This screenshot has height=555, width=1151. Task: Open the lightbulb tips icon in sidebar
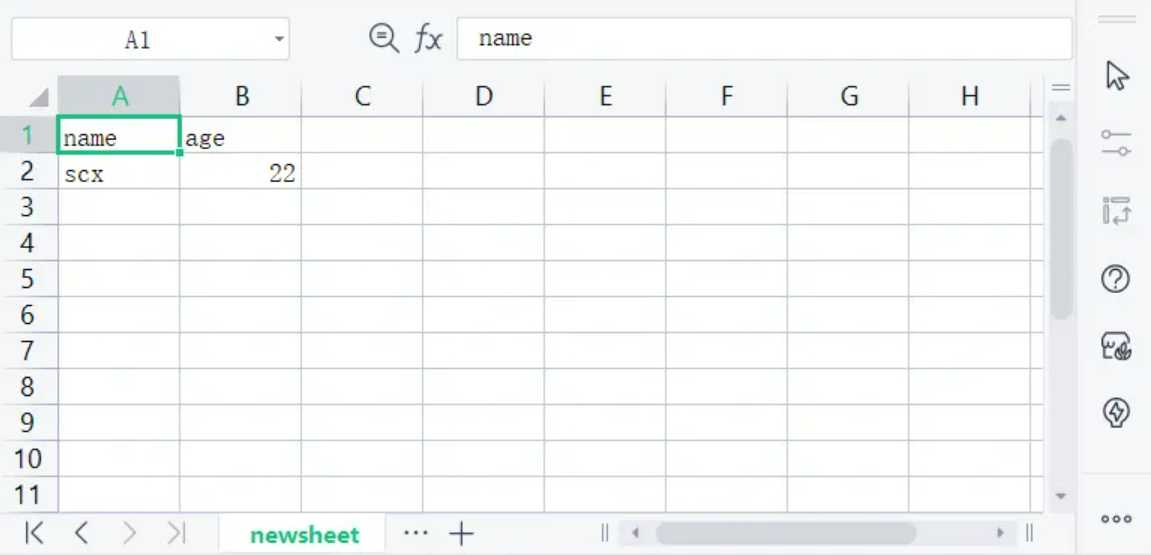pos(1116,412)
